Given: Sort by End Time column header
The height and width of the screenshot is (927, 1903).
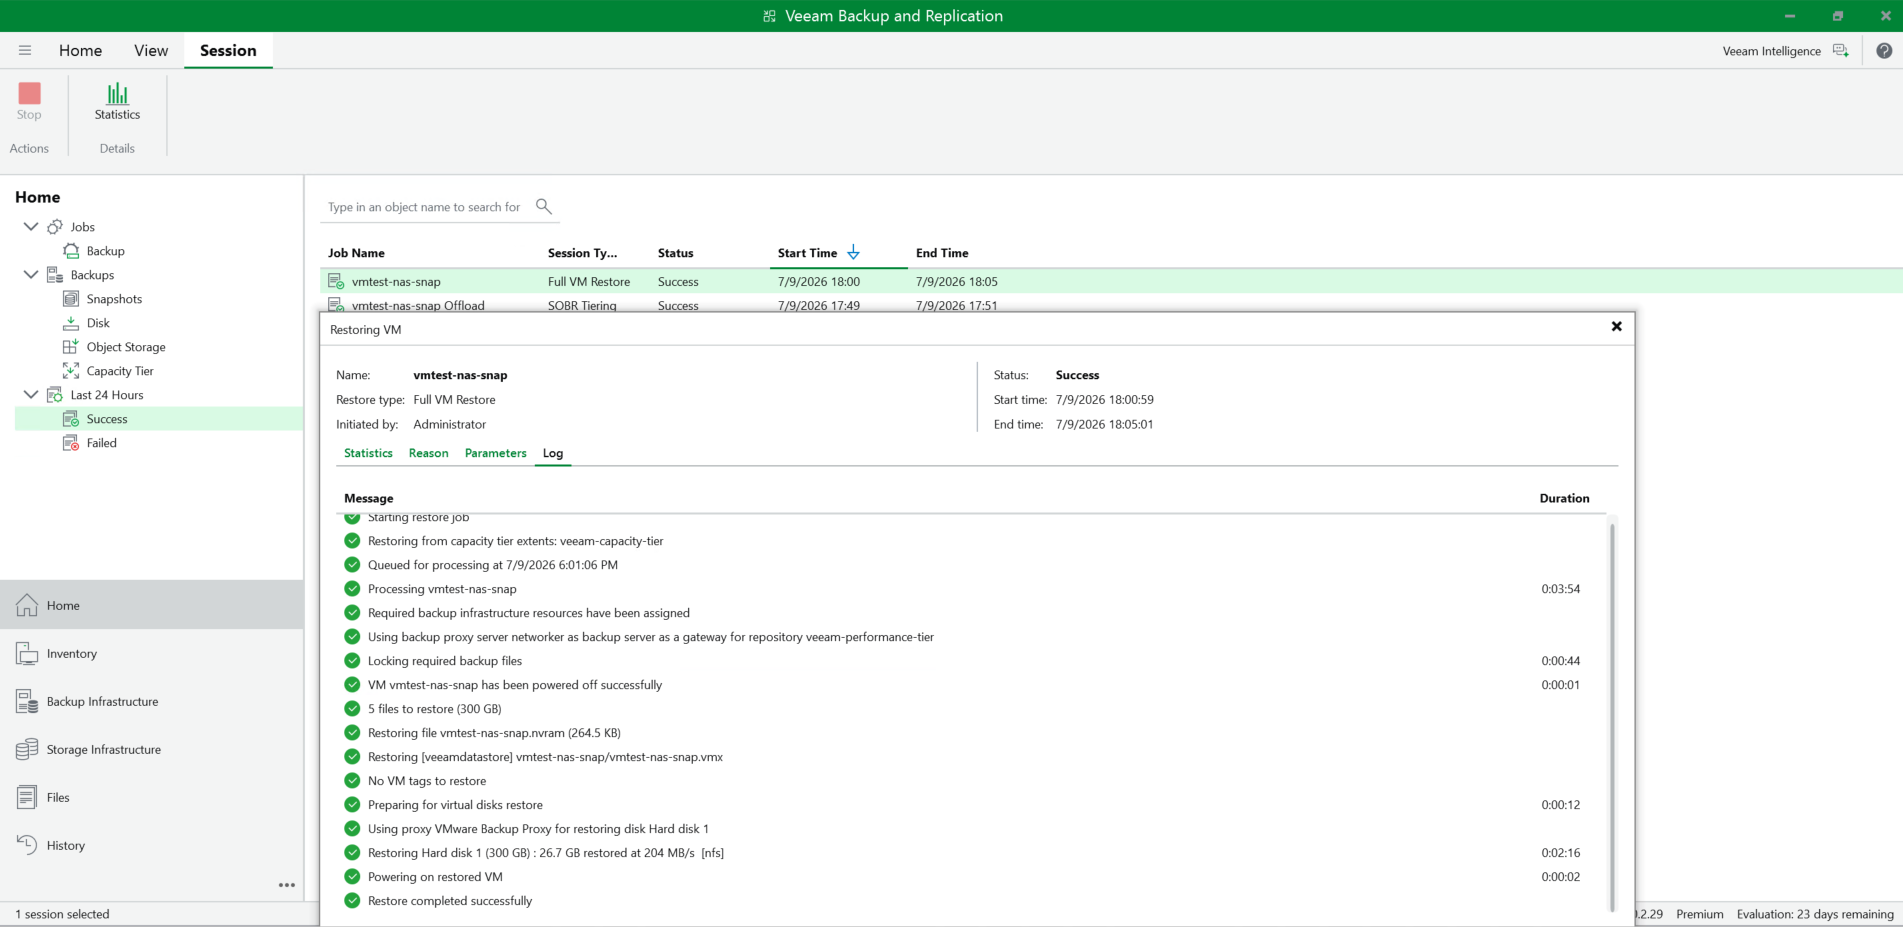Looking at the screenshot, I should click(942, 253).
